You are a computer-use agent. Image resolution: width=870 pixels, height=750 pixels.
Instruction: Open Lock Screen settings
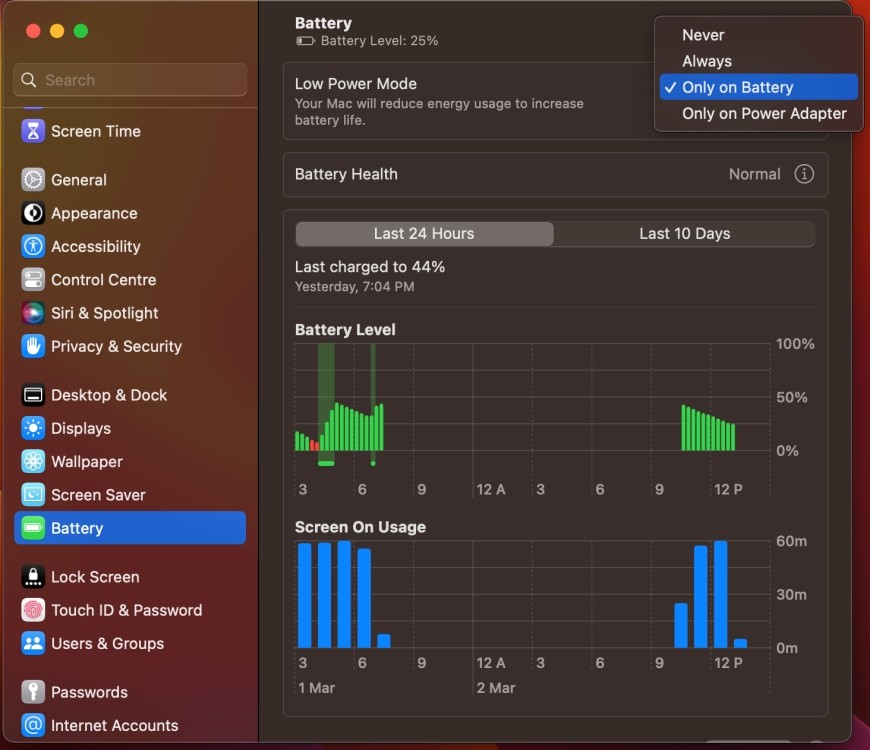[x=130, y=577]
